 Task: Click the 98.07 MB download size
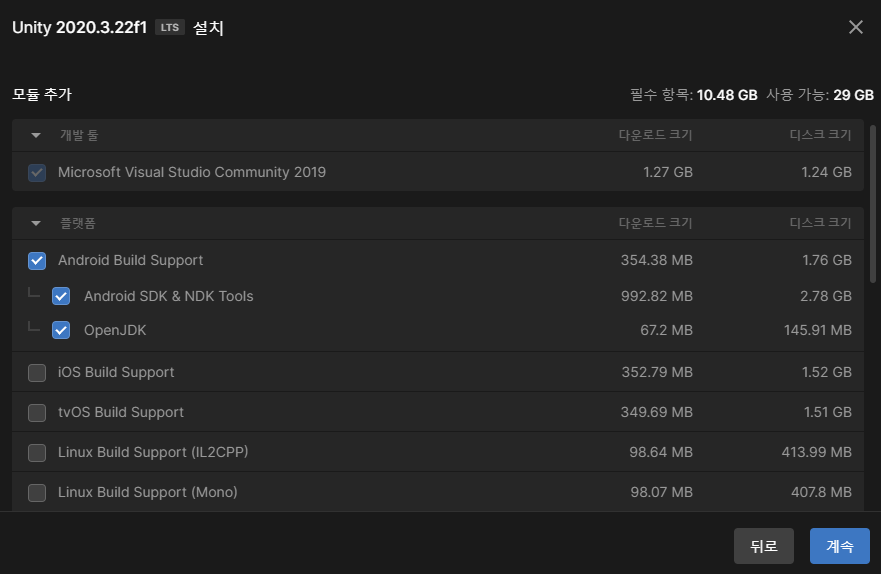click(x=661, y=492)
